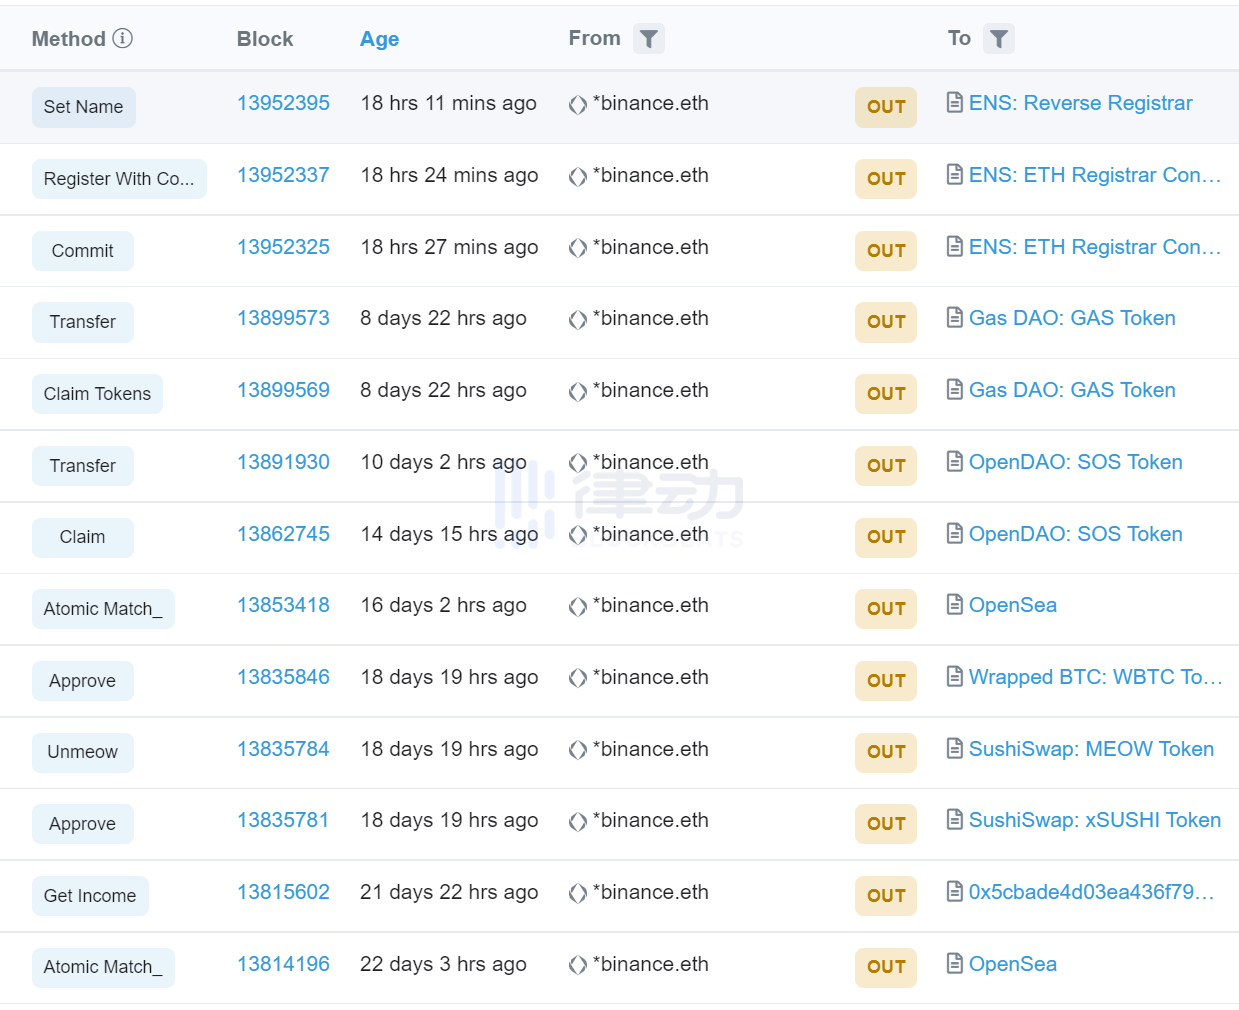Open the ENS: Reverse Registrar address
This screenshot has height=1010, width=1239.
[1081, 103]
